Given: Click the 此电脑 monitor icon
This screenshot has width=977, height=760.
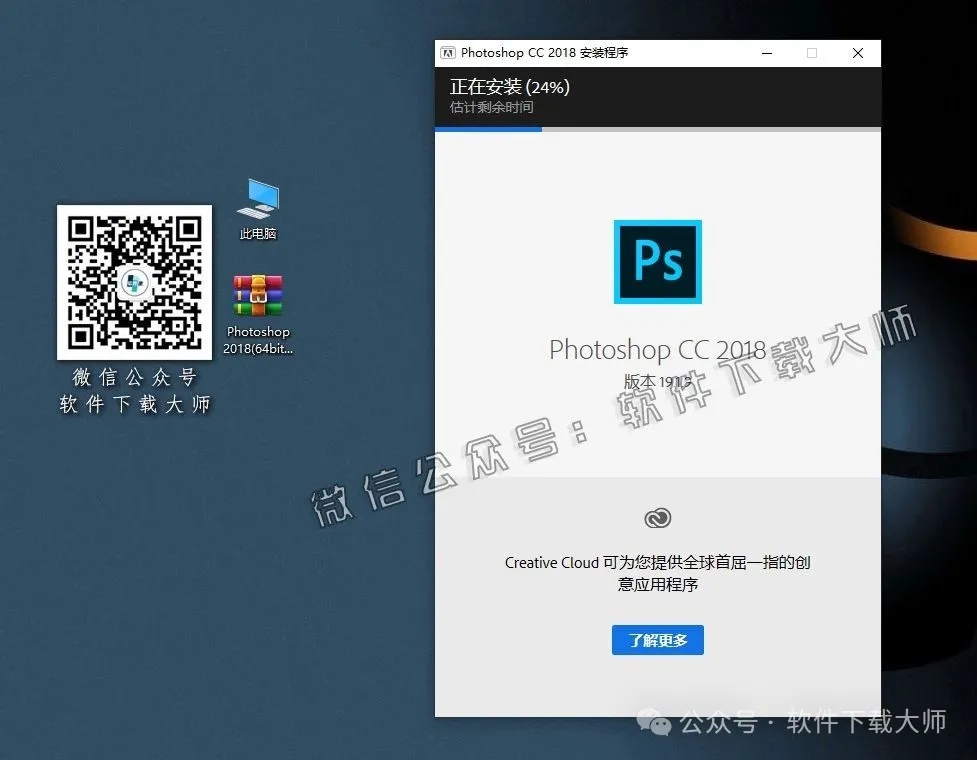Looking at the screenshot, I should pyautogui.click(x=257, y=197).
